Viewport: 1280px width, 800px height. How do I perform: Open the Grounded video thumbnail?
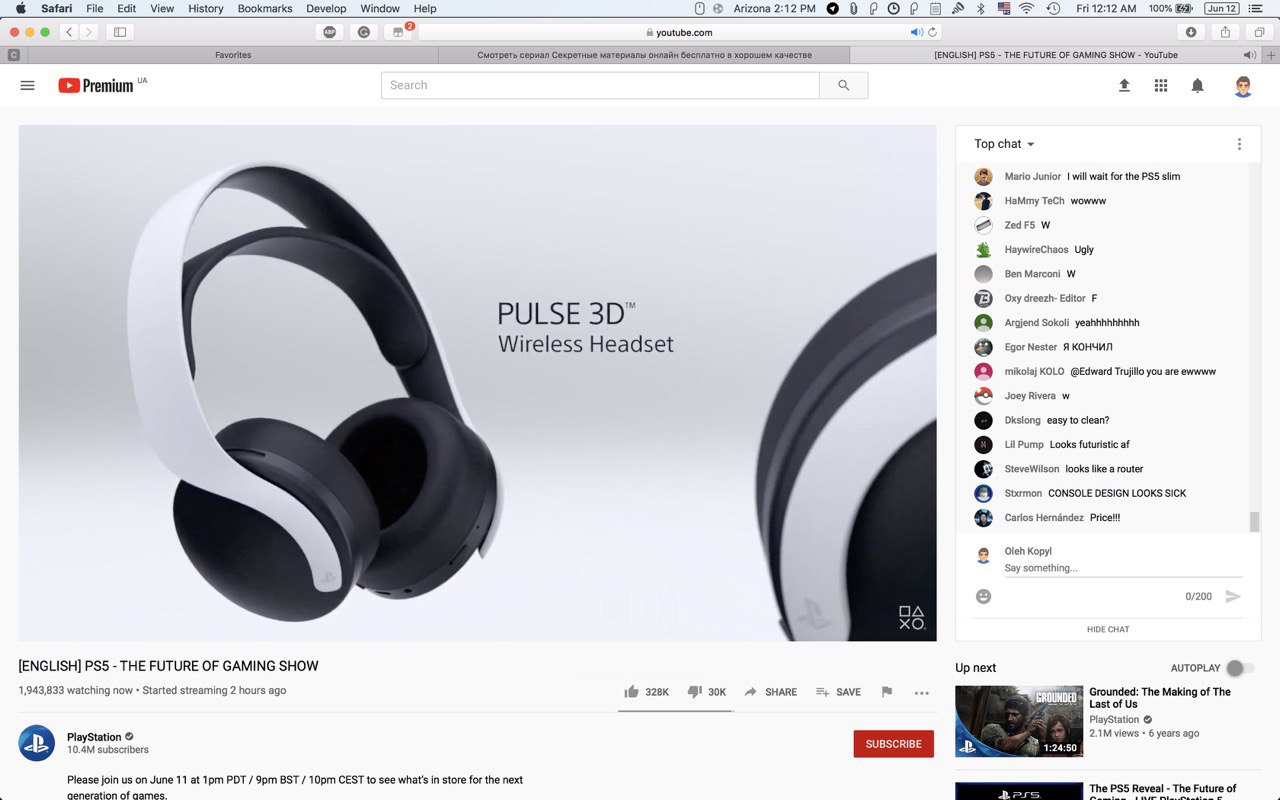1019,721
